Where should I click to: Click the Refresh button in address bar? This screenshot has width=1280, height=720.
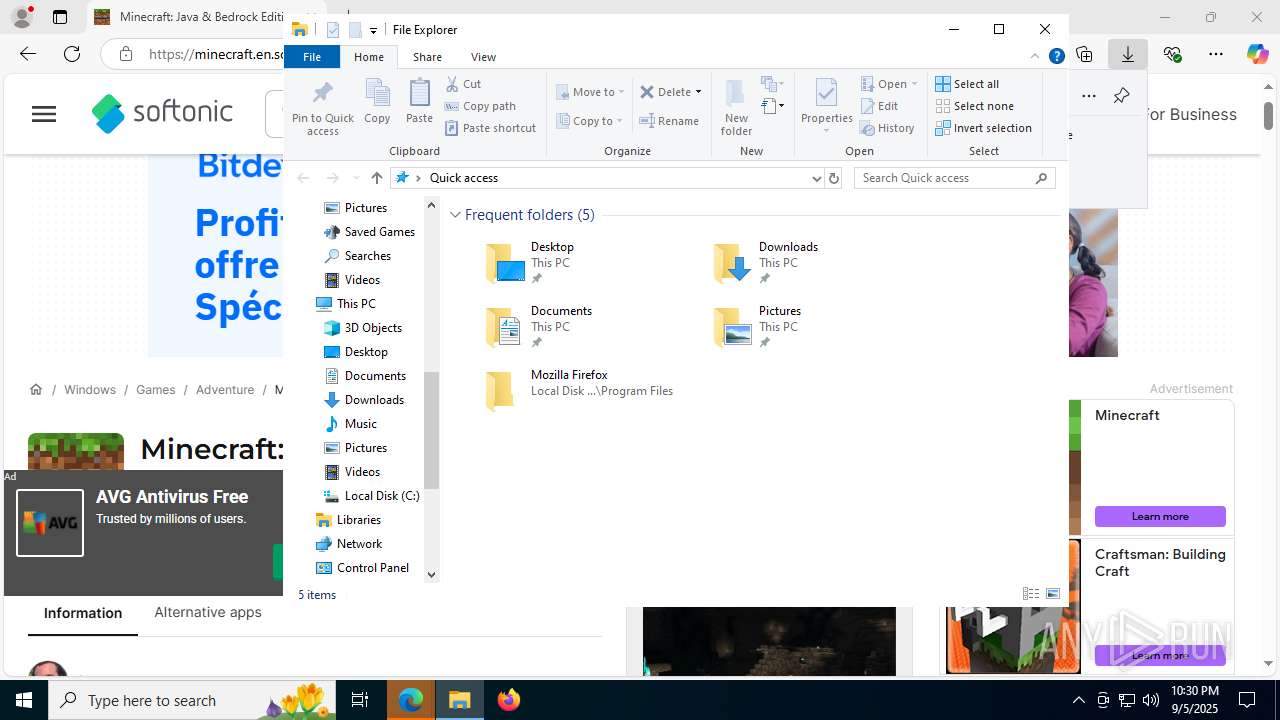[x=834, y=178]
